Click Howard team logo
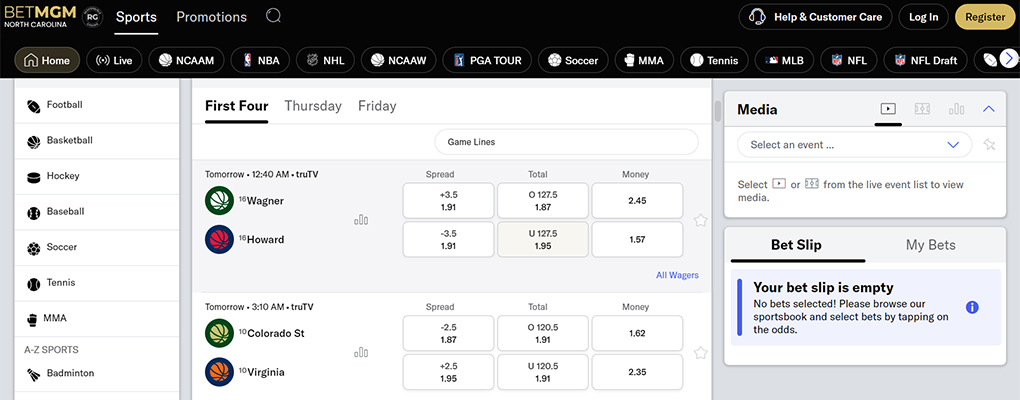 click(219, 239)
